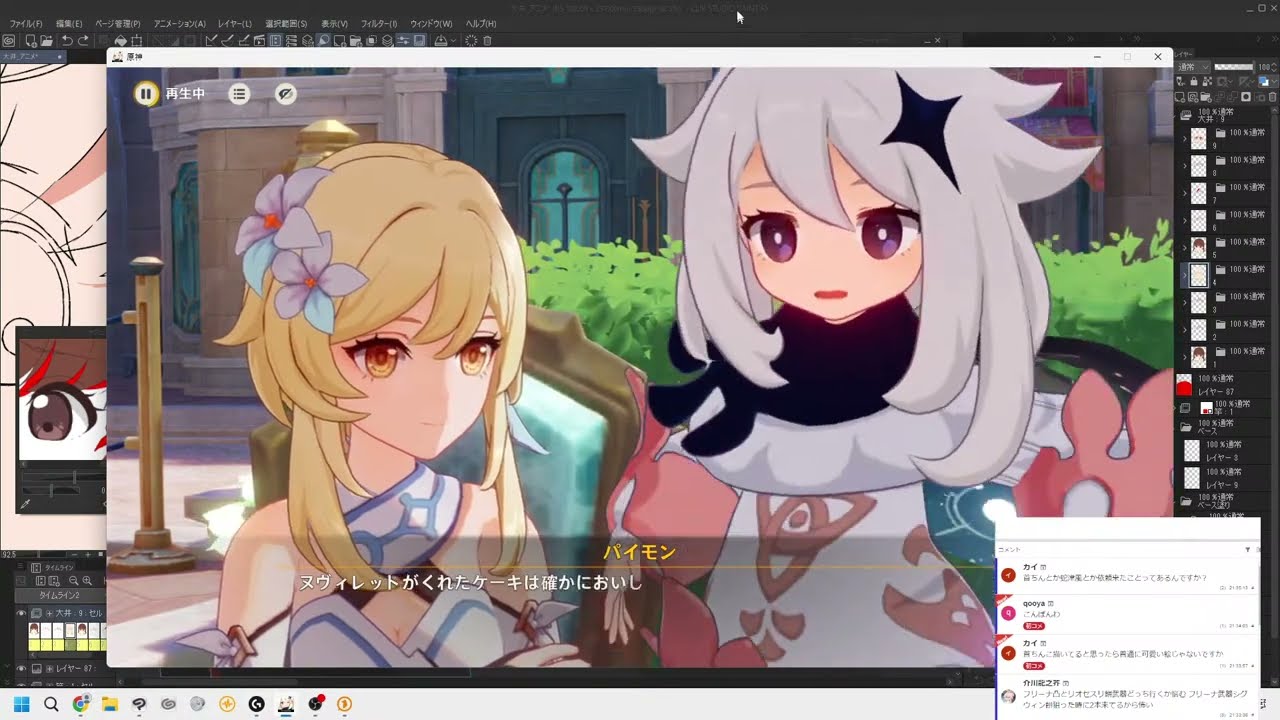Open the hamburger menu in the video player

pos(238,93)
